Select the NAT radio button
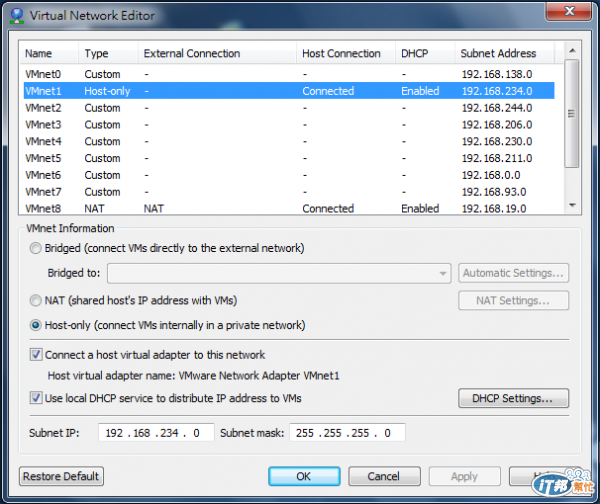 click(36, 300)
